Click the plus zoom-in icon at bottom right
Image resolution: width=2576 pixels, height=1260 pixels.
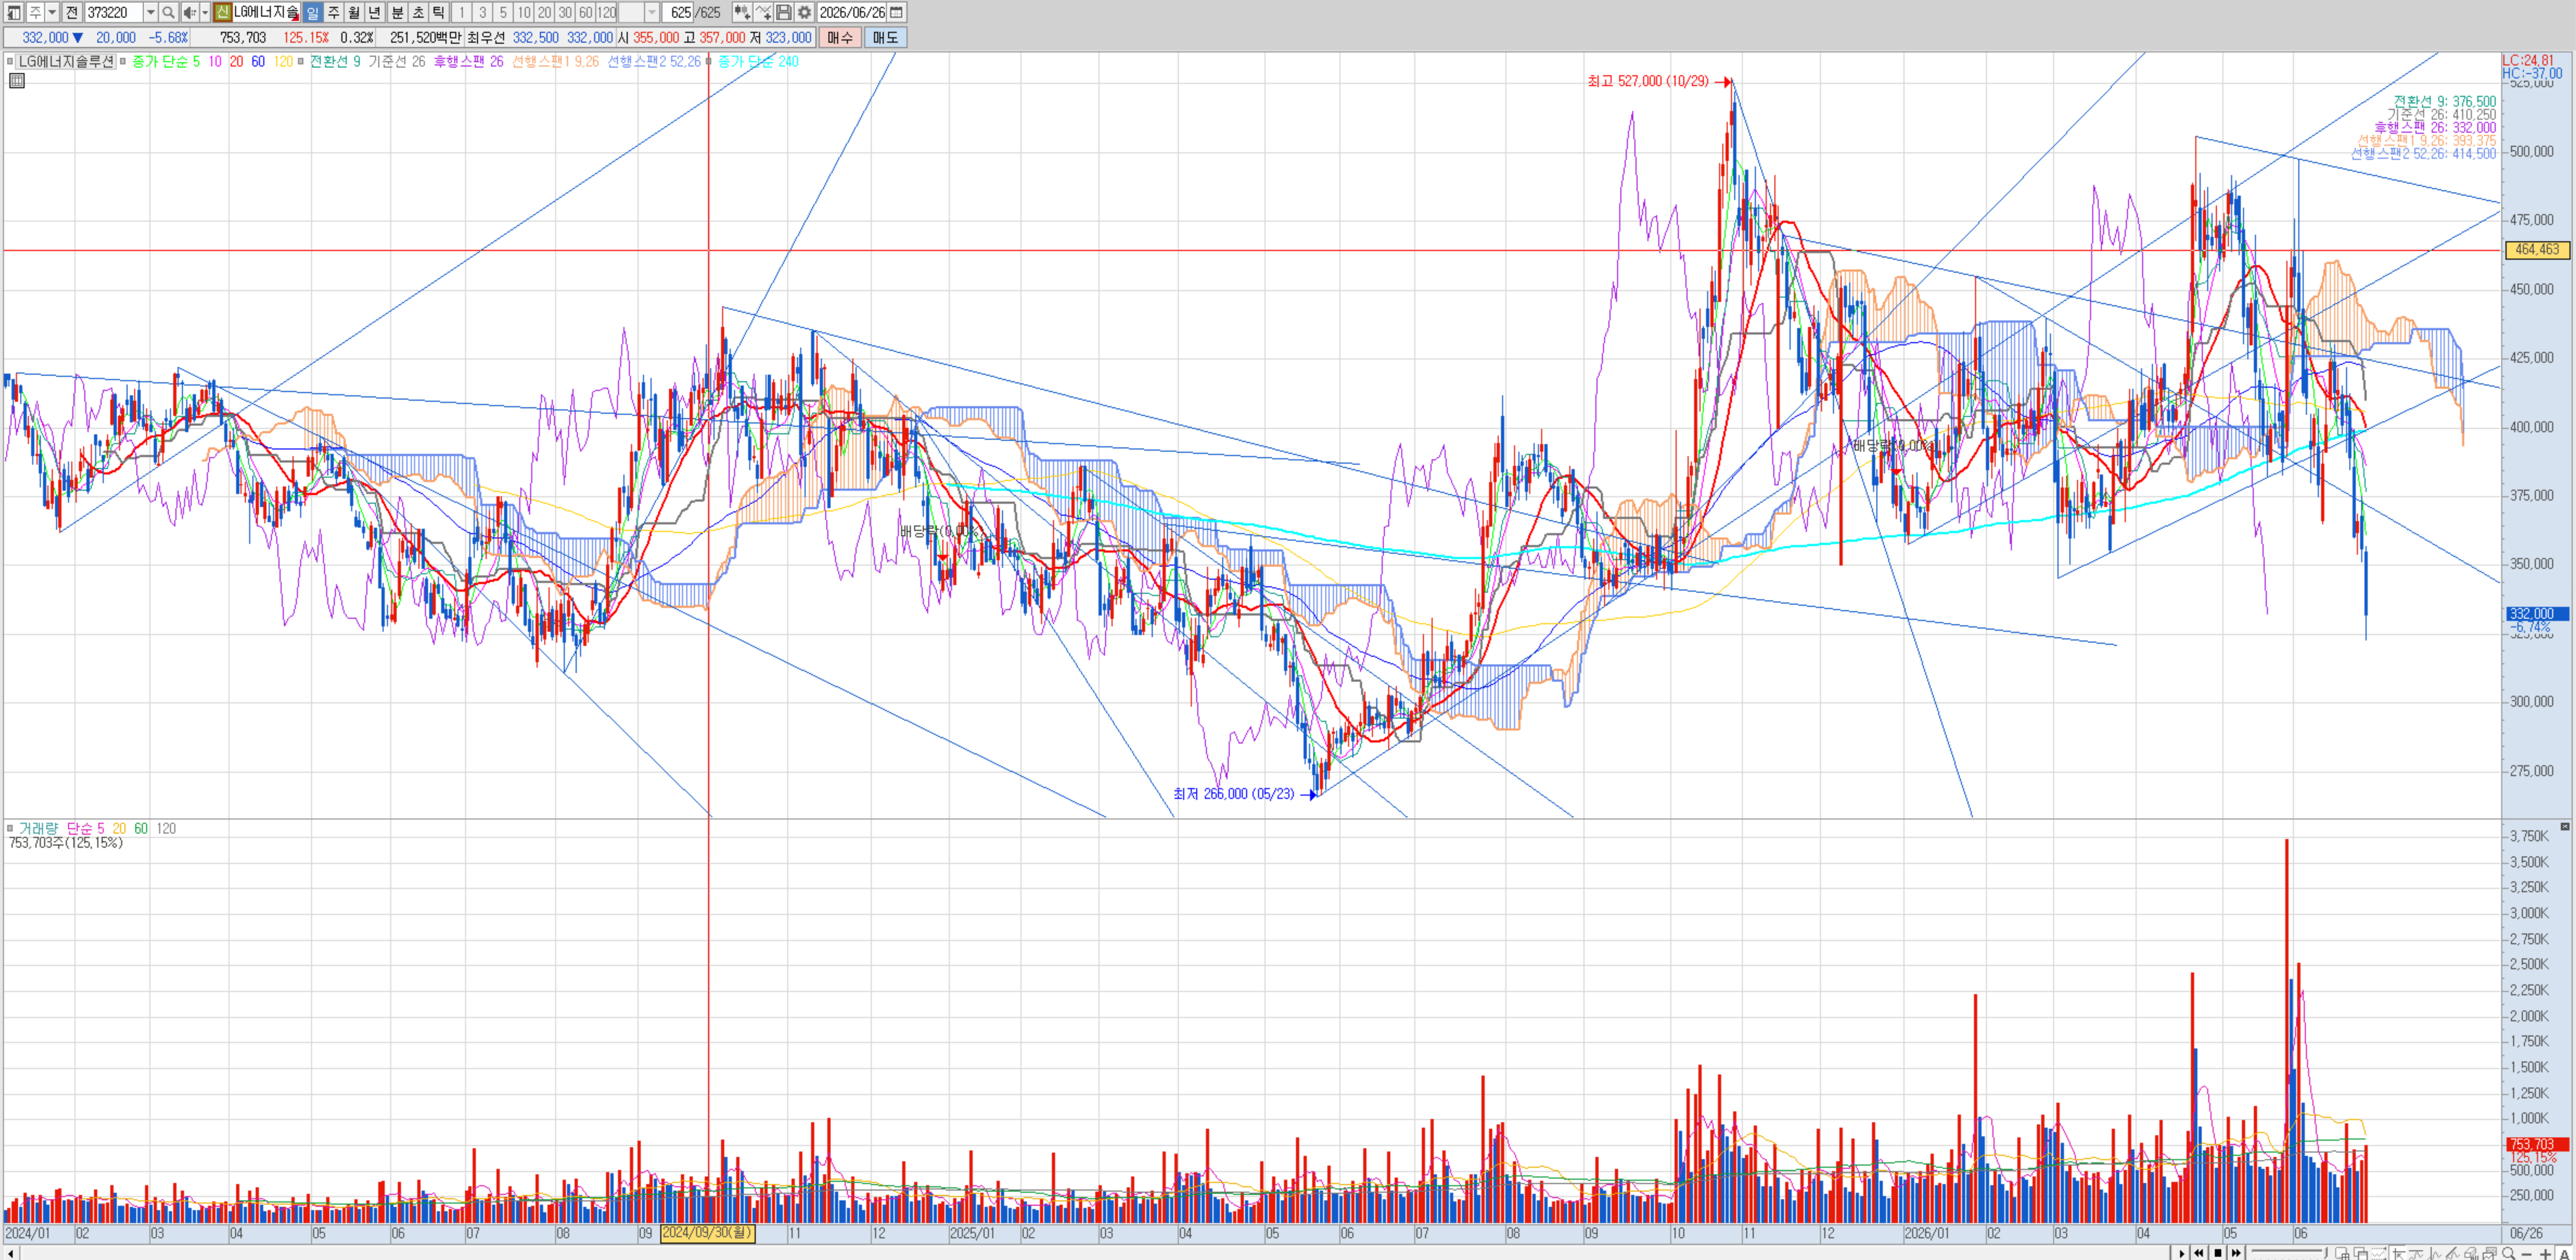click(2546, 1253)
